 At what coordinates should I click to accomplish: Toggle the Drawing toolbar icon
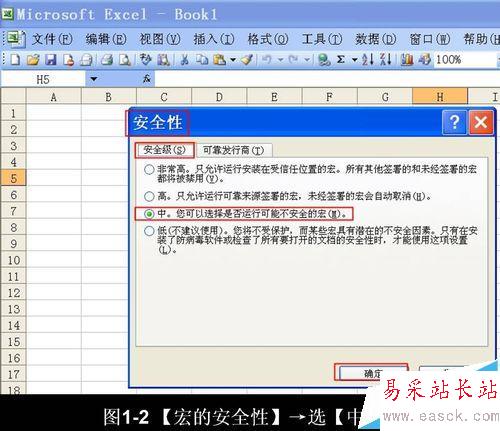coord(425,60)
